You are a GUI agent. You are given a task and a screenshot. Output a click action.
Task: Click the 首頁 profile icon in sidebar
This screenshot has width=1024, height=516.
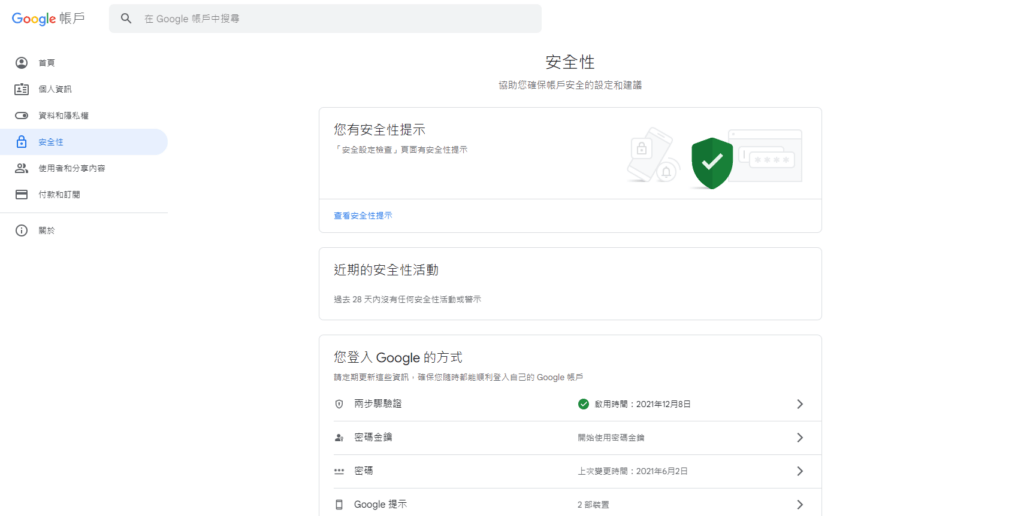click(x=21, y=63)
